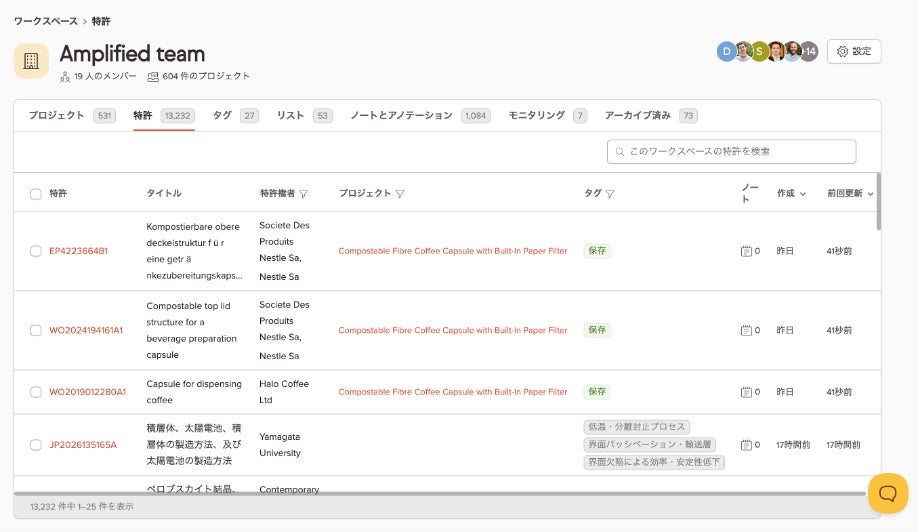Open the notes icon for EP4223664B1

746,251
